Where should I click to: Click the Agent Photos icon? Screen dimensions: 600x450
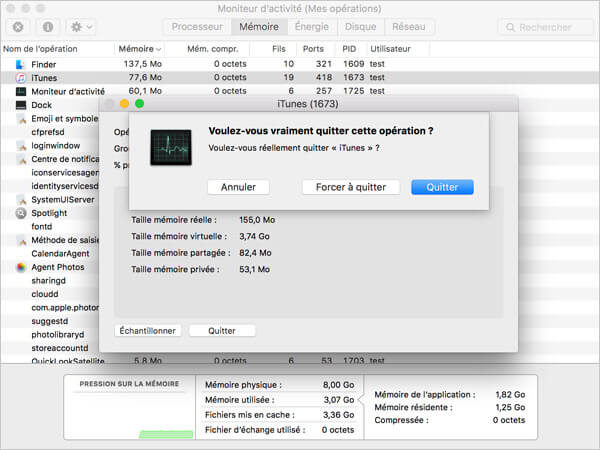tap(21, 267)
